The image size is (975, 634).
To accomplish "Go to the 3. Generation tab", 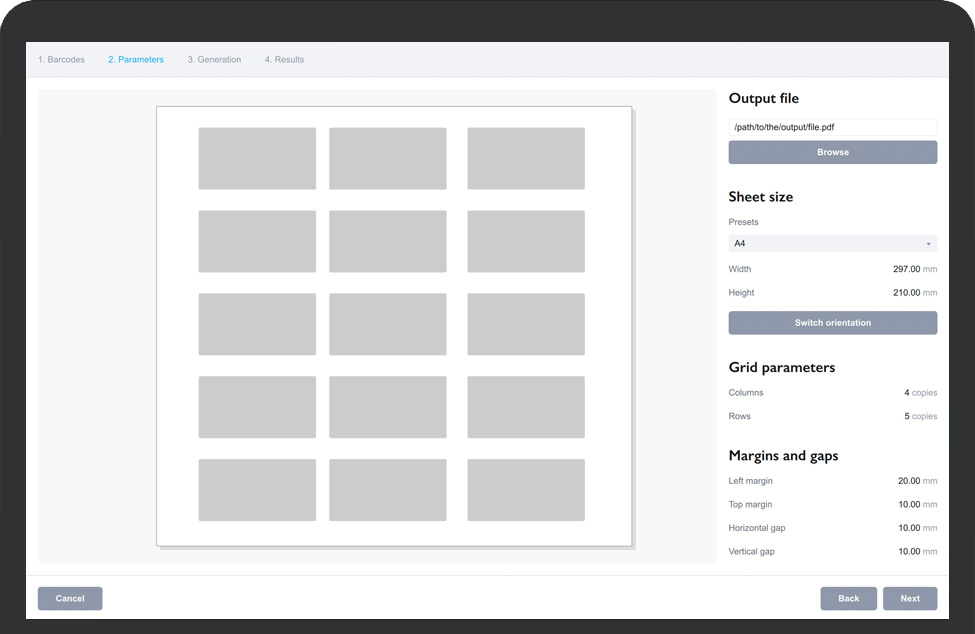I will pyautogui.click(x=214, y=60).
